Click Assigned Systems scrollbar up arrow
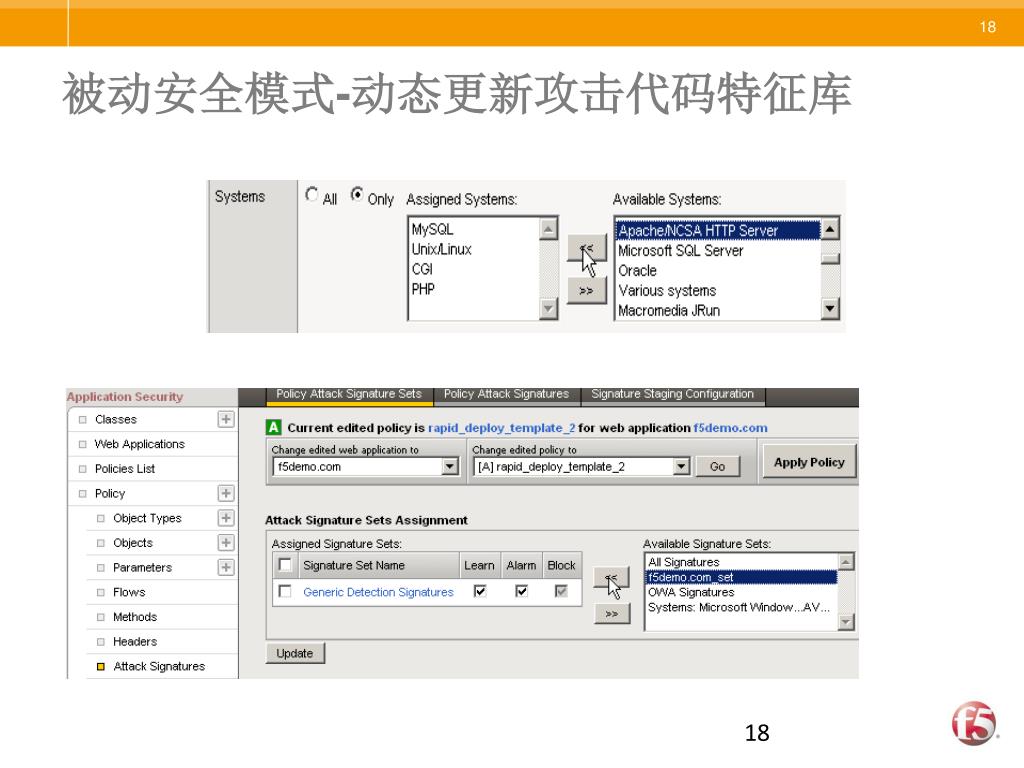The image size is (1024, 768). pyautogui.click(x=548, y=229)
